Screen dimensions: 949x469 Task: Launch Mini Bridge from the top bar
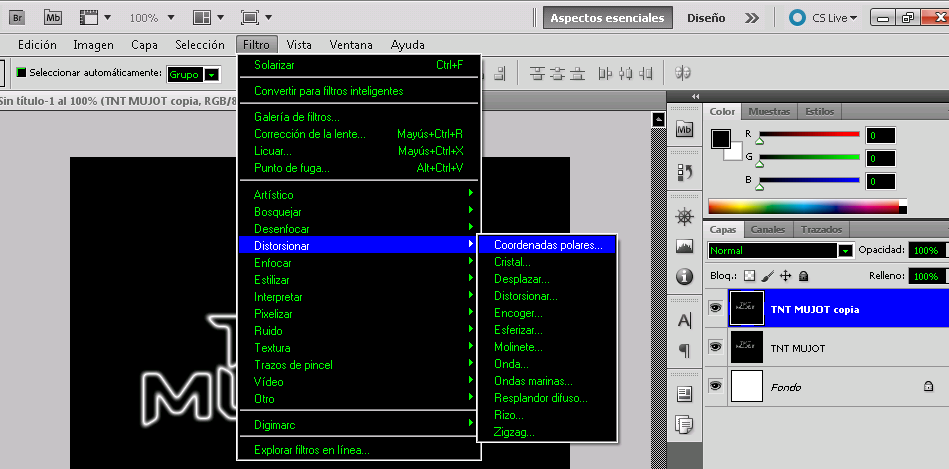(x=53, y=18)
